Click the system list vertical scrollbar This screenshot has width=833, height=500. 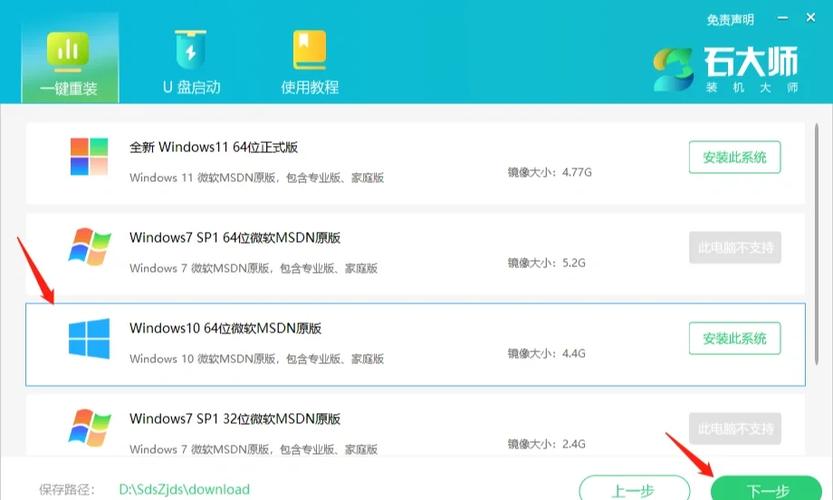click(817, 244)
